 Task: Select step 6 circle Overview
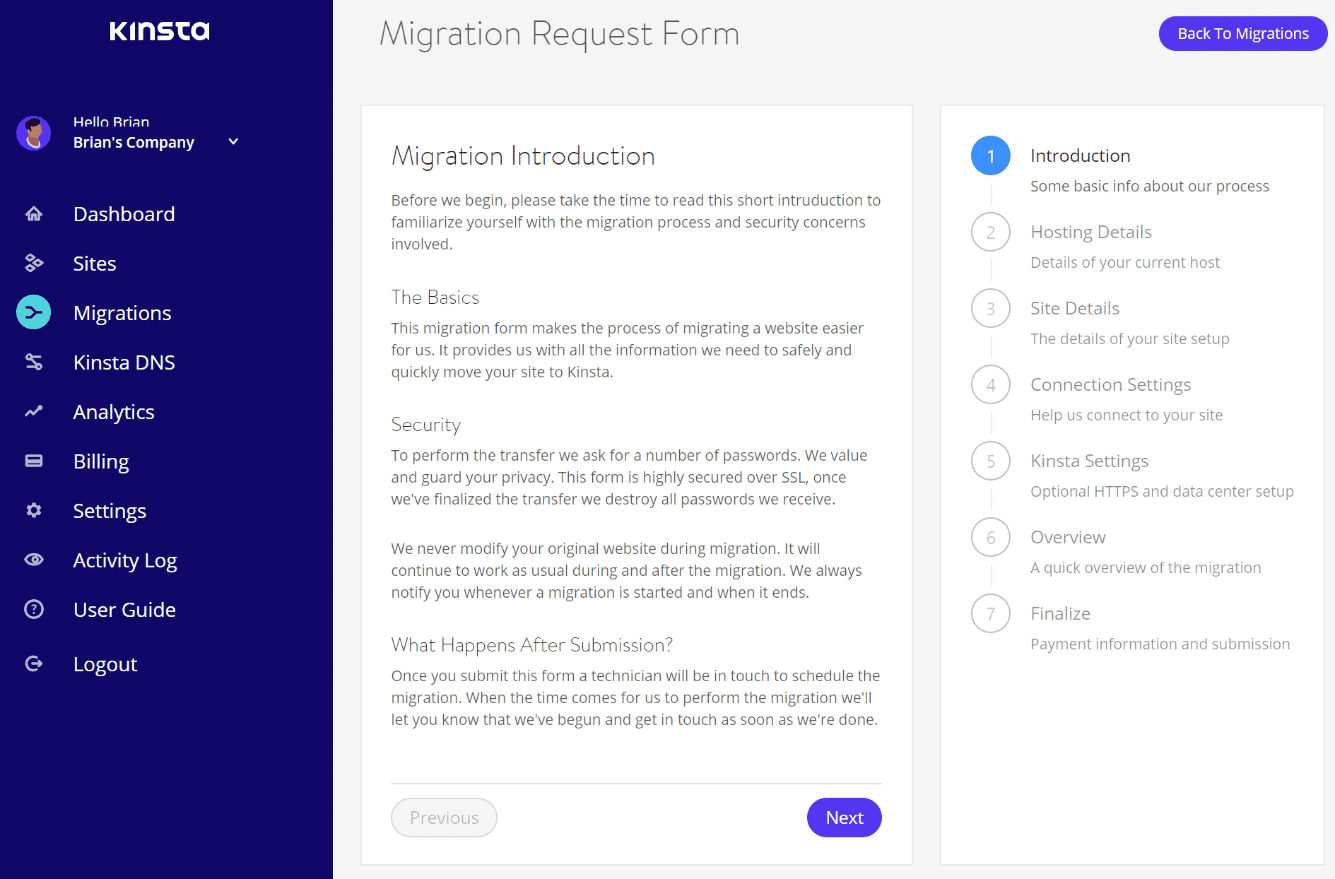[x=991, y=537]
